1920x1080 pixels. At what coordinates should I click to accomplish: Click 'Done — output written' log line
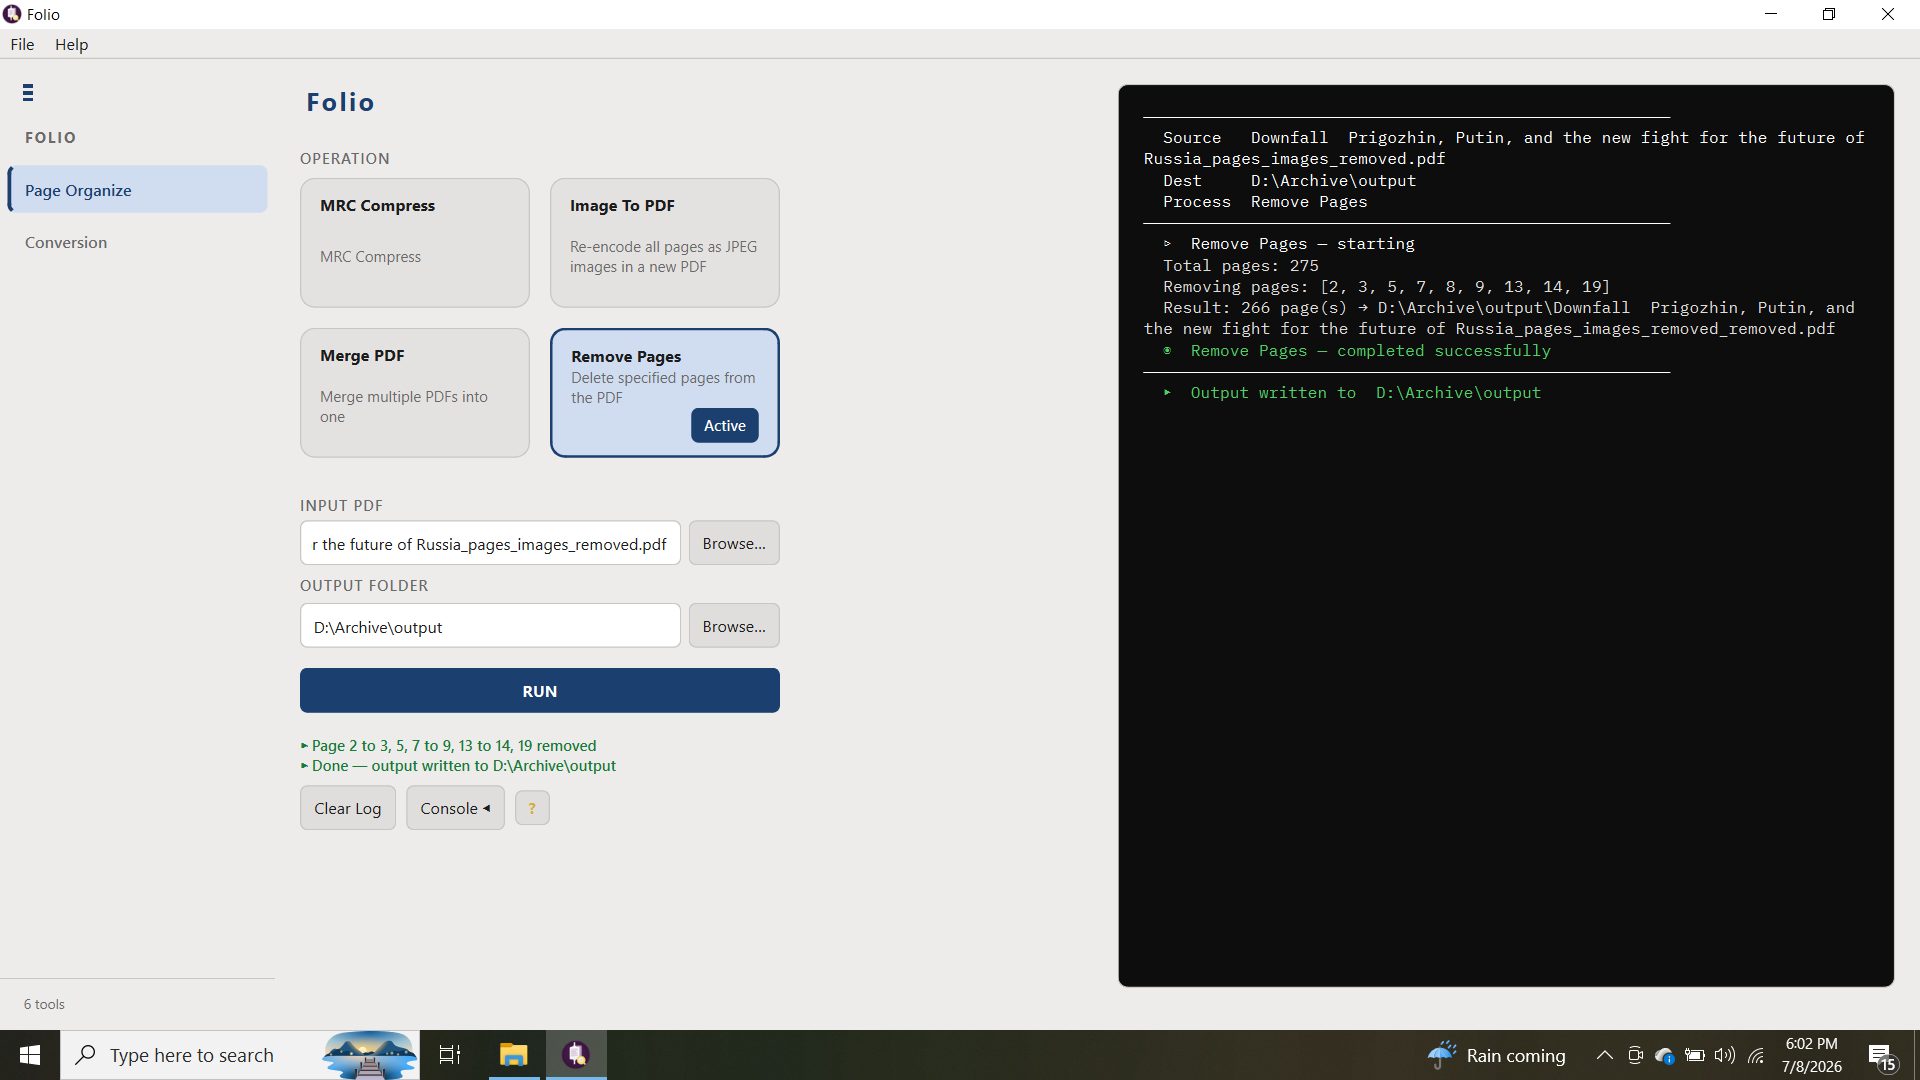pyautogui.click(x=458, y=766)
